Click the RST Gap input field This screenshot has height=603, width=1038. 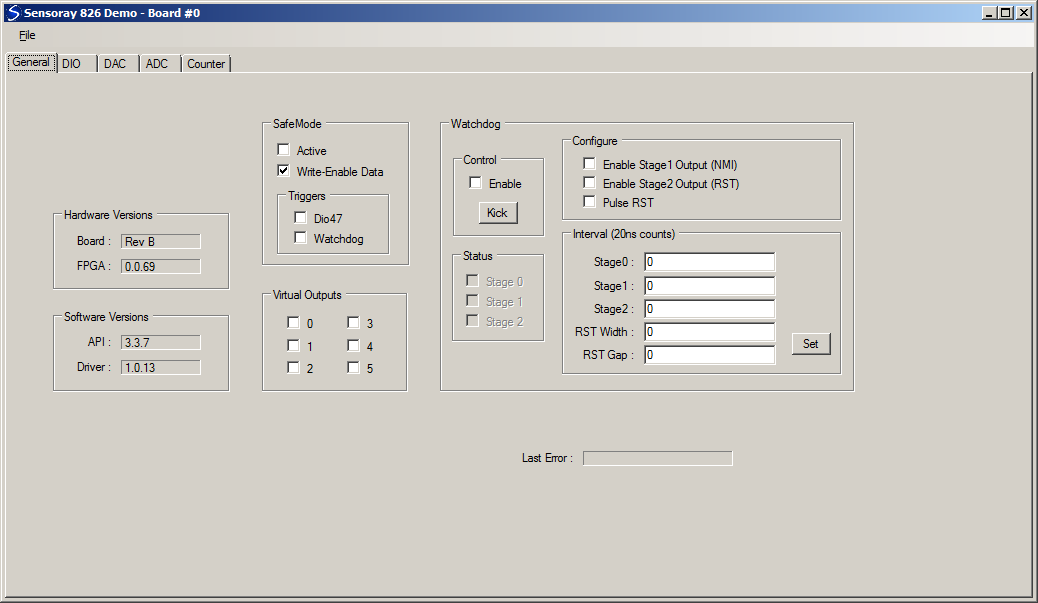[x=710, y=355]
